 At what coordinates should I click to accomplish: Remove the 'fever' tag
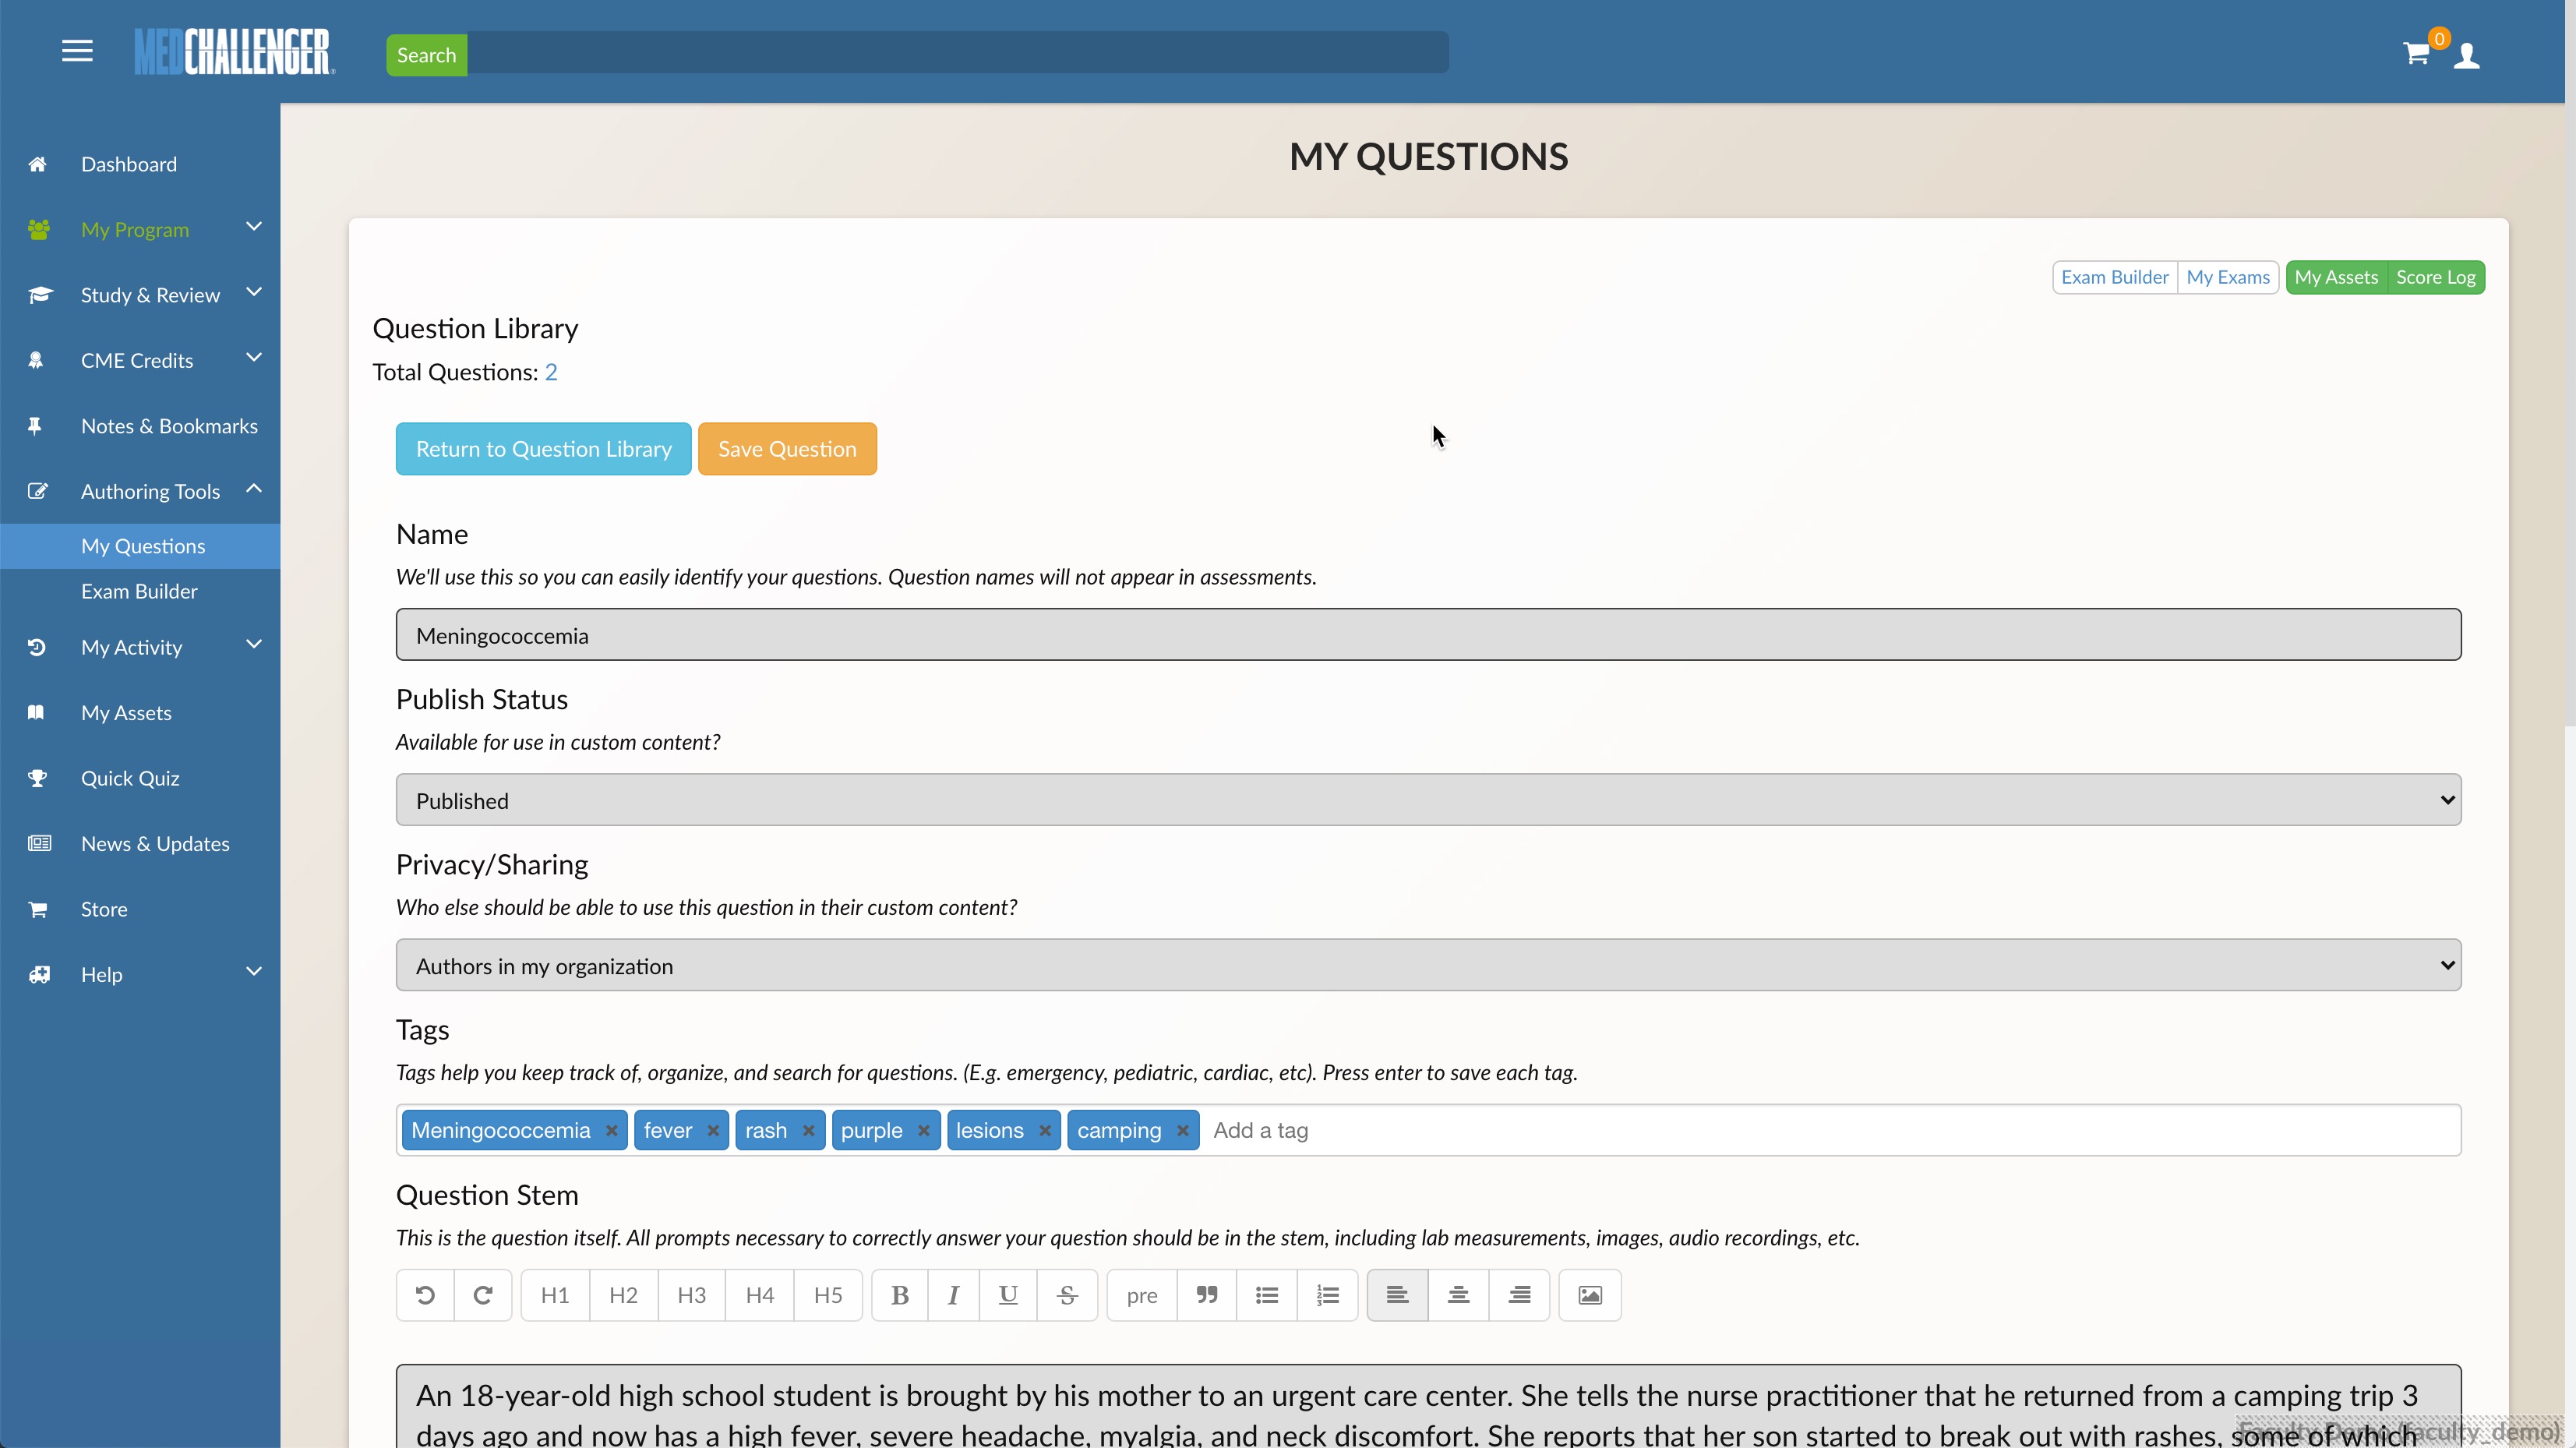click(x=713, y=1130)
